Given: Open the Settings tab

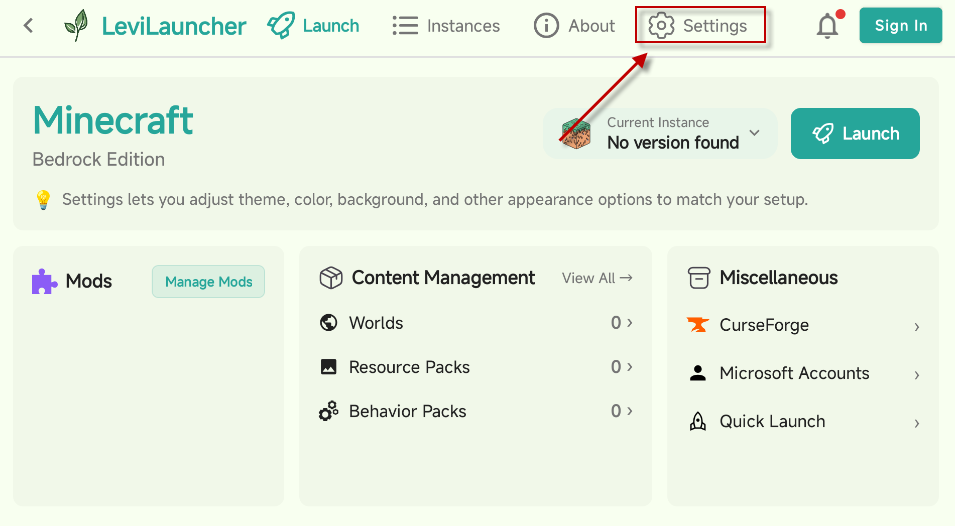Looking at the screenshot, I should tap(698, 26).
